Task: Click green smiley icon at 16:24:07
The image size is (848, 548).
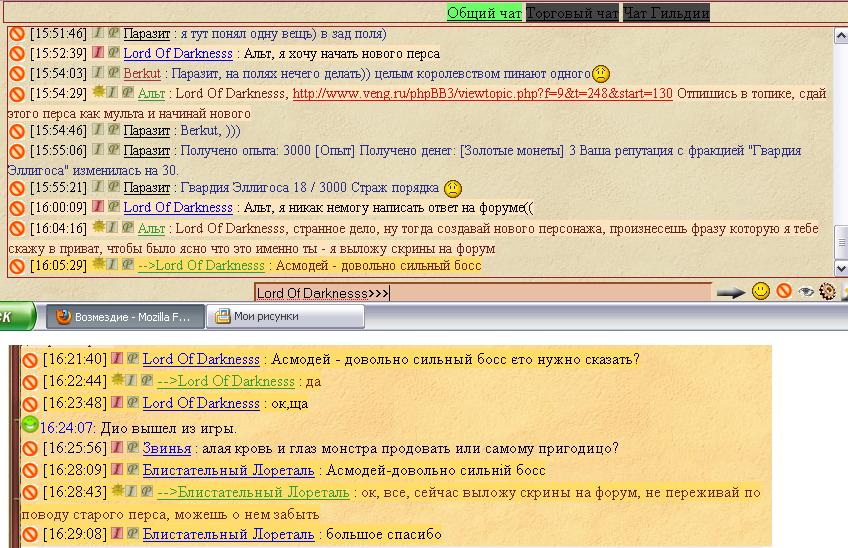Action: pos(30,425)
